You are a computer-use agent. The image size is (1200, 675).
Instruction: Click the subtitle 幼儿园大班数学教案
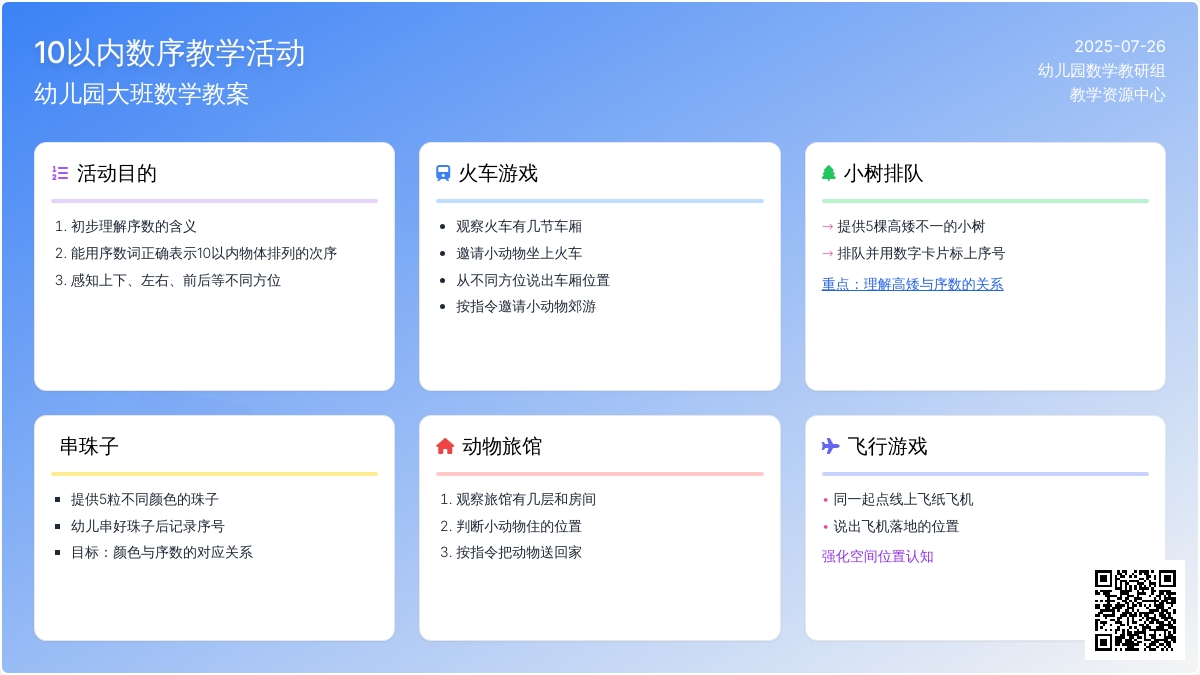[141, 94]
